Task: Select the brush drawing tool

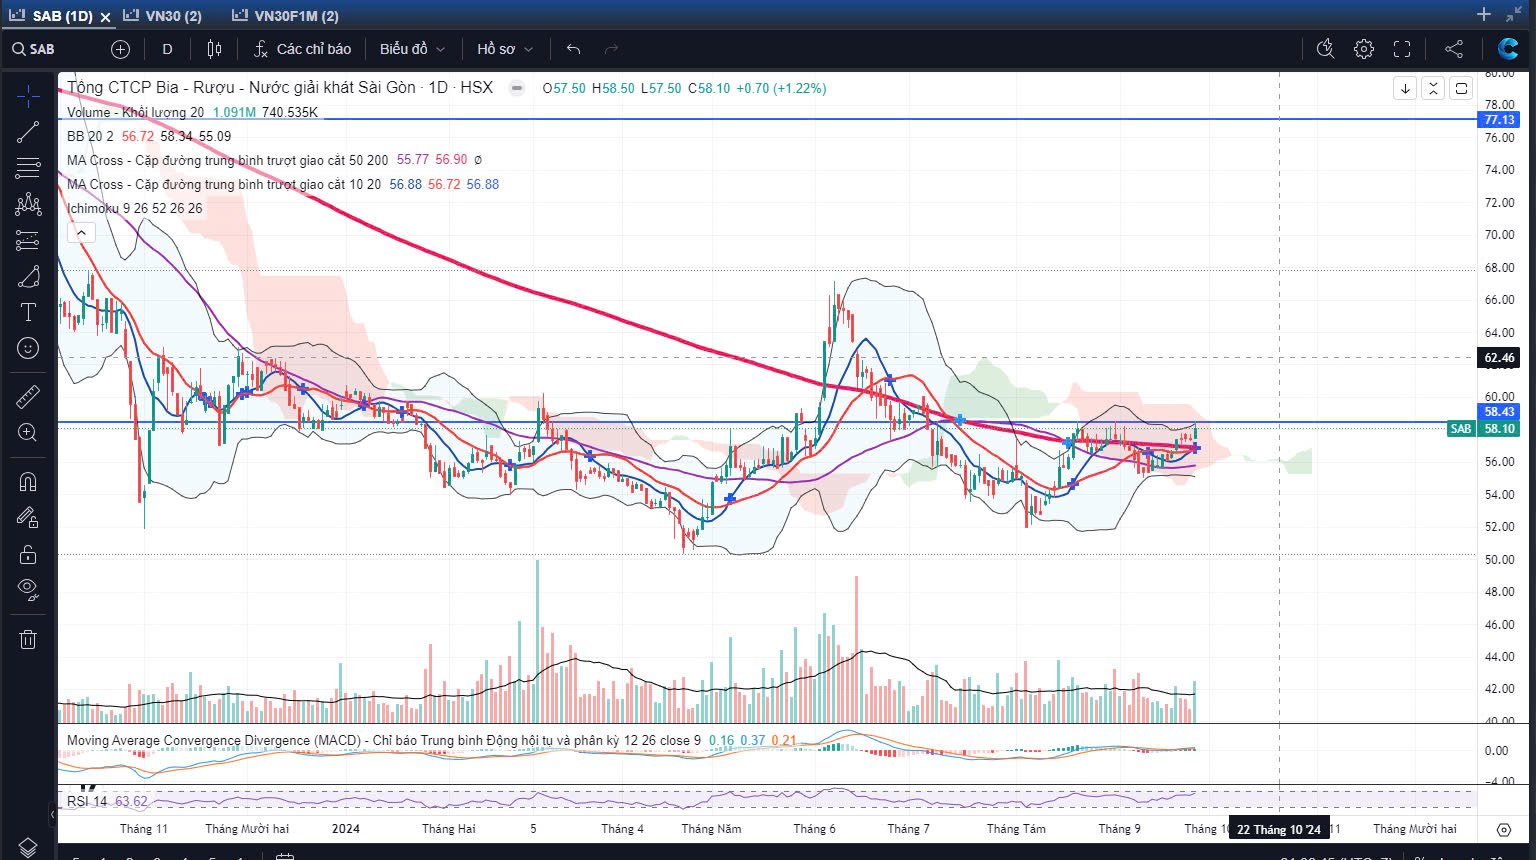Action: [28, 276]
